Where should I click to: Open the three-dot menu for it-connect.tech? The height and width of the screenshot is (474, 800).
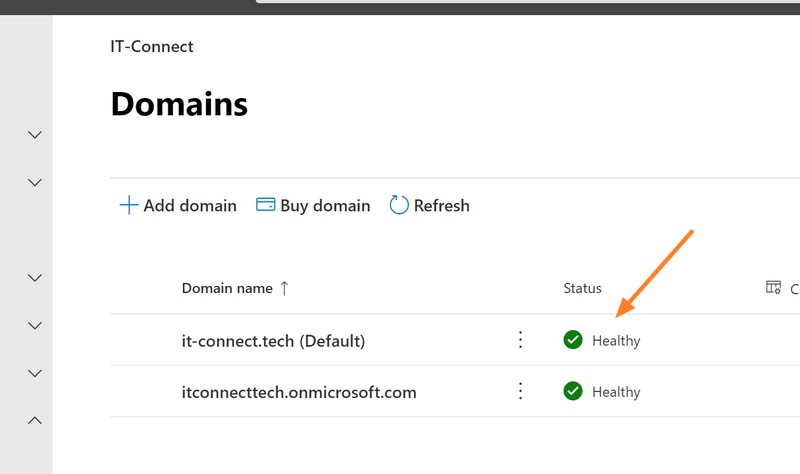520,340
